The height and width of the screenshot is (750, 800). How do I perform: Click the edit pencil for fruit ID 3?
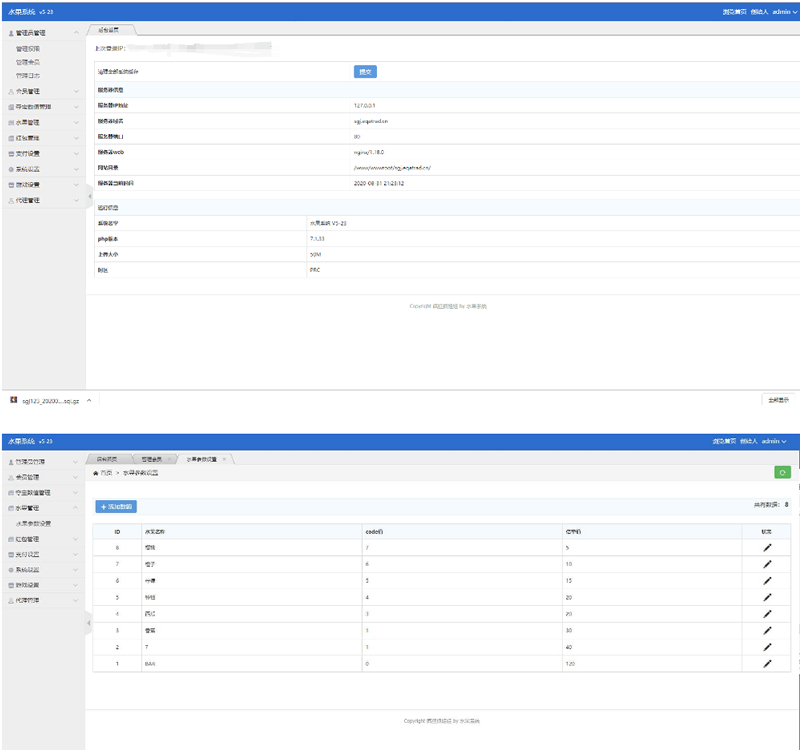[767, 630]
